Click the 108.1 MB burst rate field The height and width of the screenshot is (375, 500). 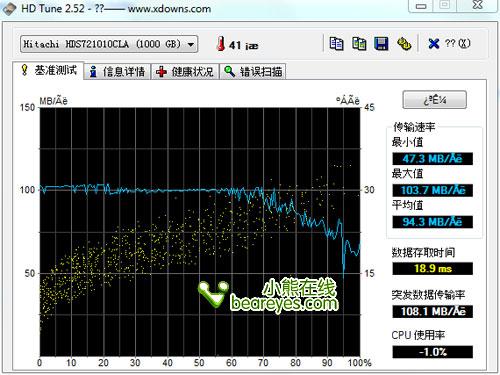click(432, 312)
